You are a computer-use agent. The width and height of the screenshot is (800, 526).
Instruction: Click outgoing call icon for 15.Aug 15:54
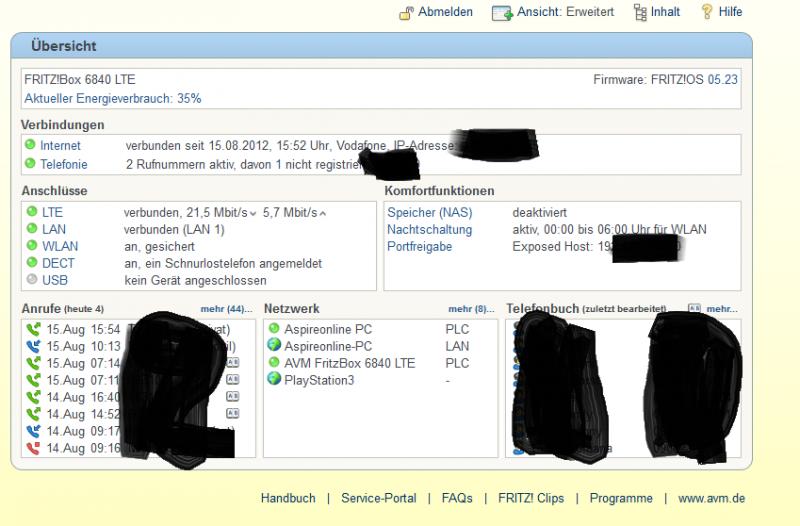click(x=34, y=330)
